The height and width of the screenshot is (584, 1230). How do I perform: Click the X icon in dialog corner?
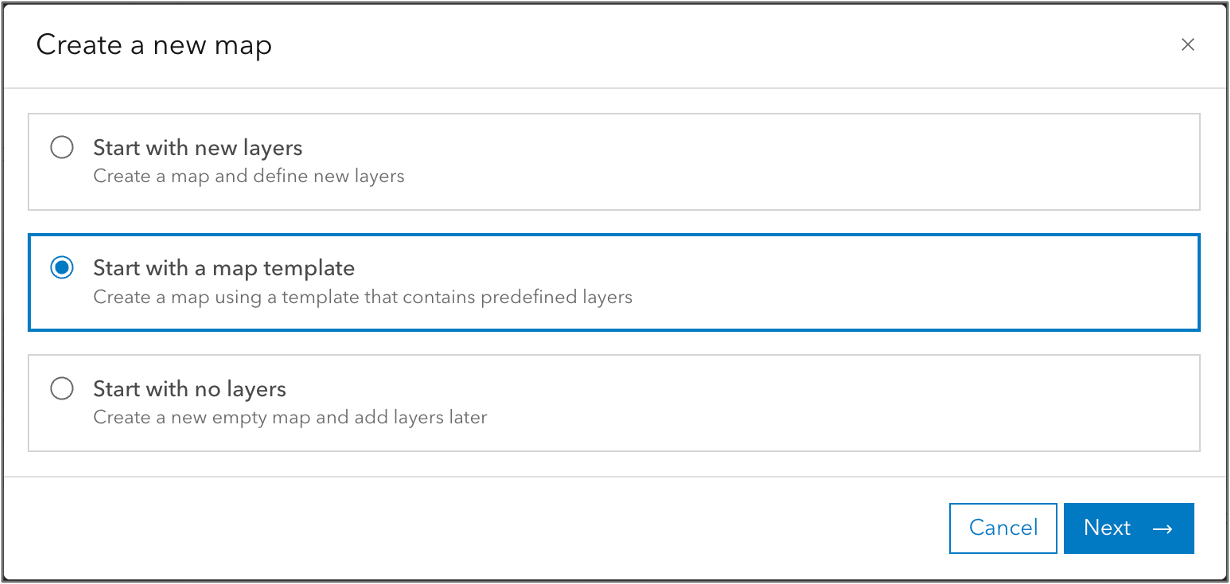[1187, 44]
